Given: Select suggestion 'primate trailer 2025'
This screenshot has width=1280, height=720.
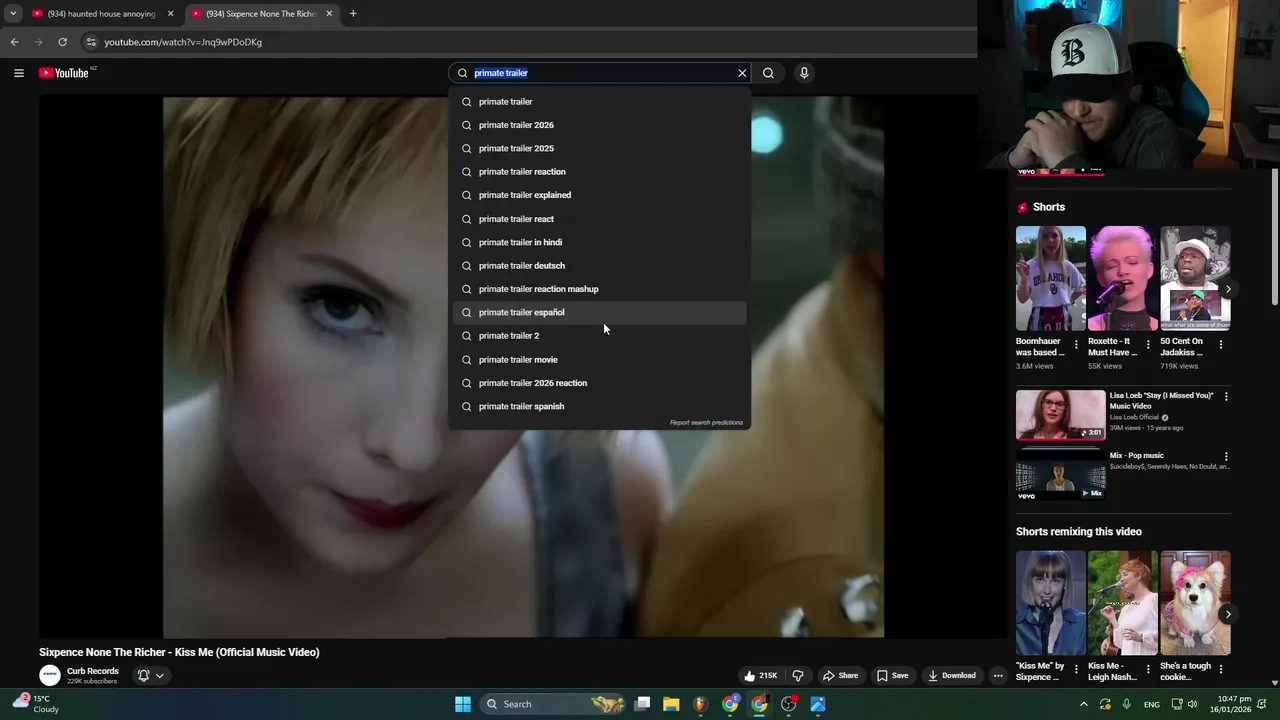Looking at the screenshot, I should click(599, 148).
